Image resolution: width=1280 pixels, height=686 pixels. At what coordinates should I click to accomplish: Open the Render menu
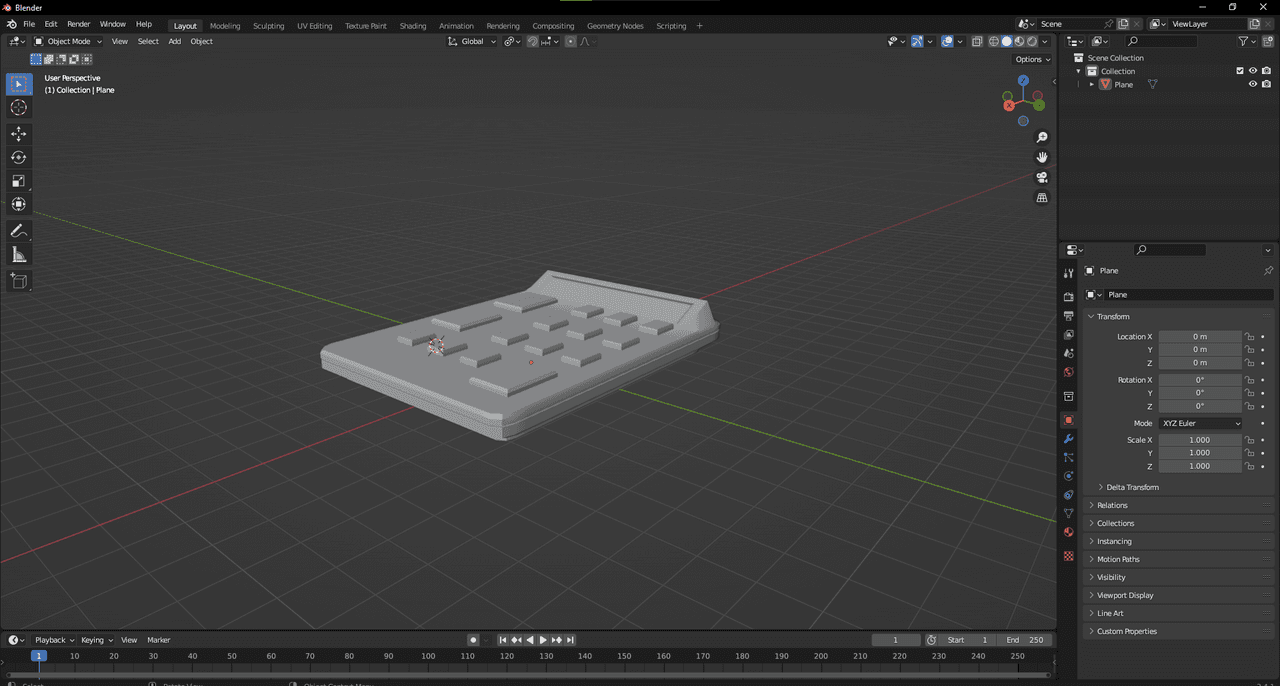(x=78, y=24)
